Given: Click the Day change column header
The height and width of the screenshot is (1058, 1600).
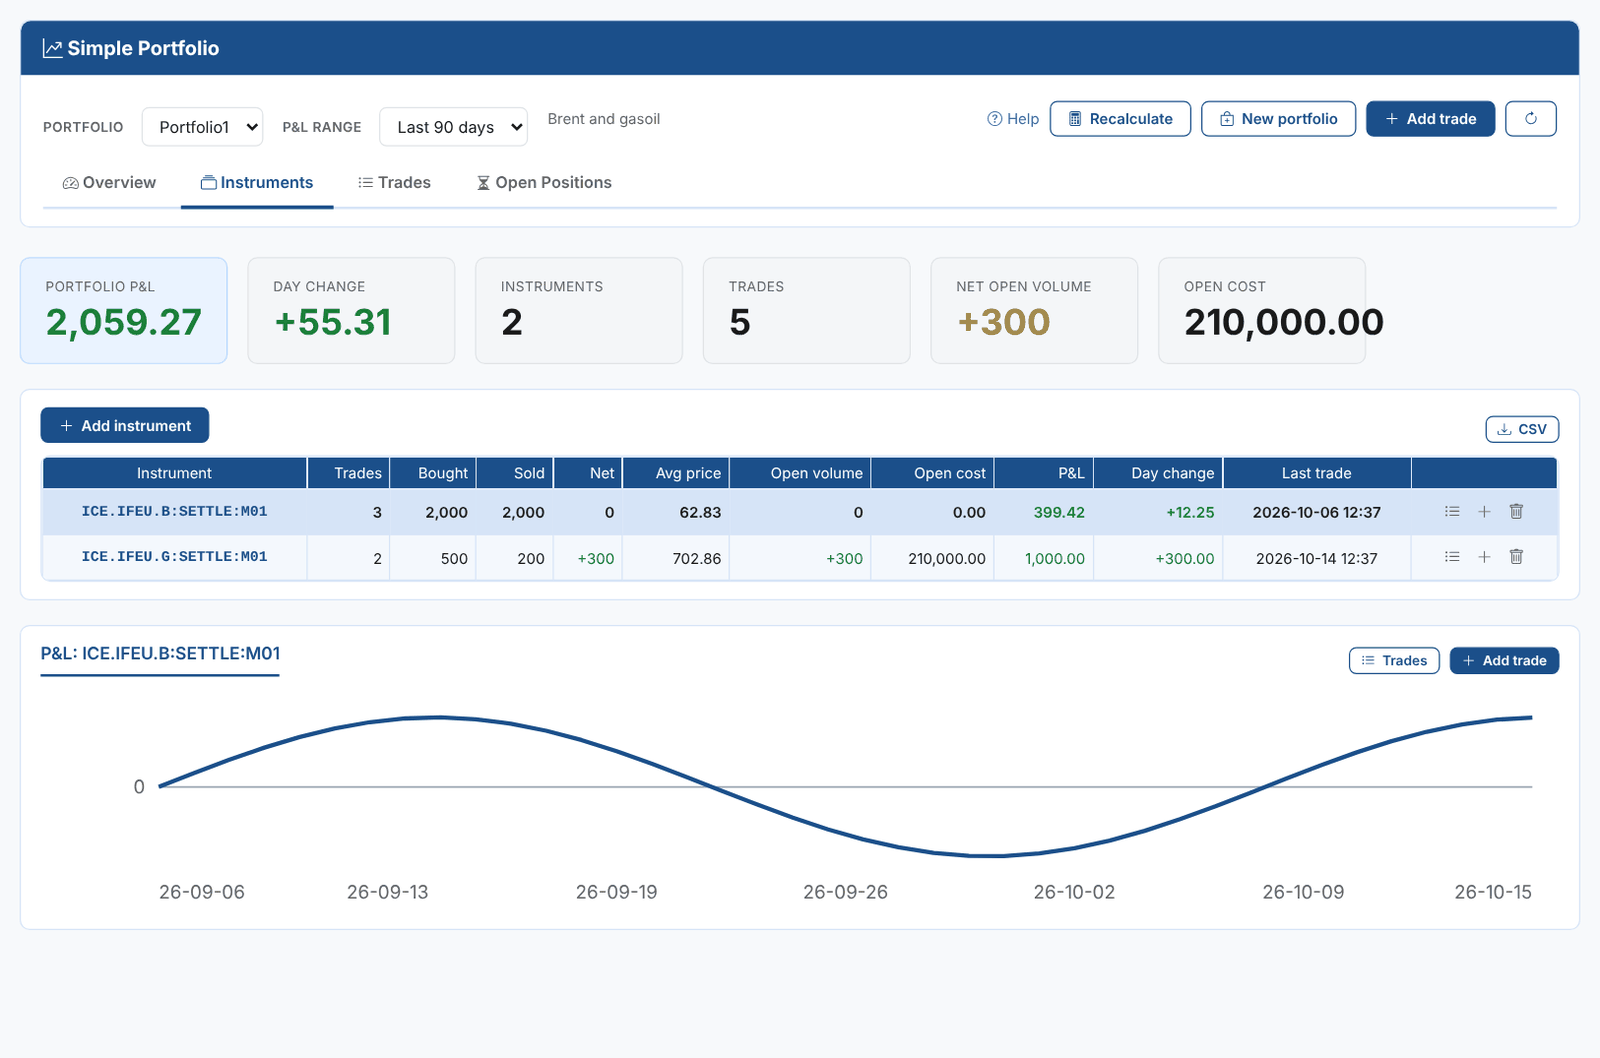Looking at the screenshot, I should [1158, 473].
